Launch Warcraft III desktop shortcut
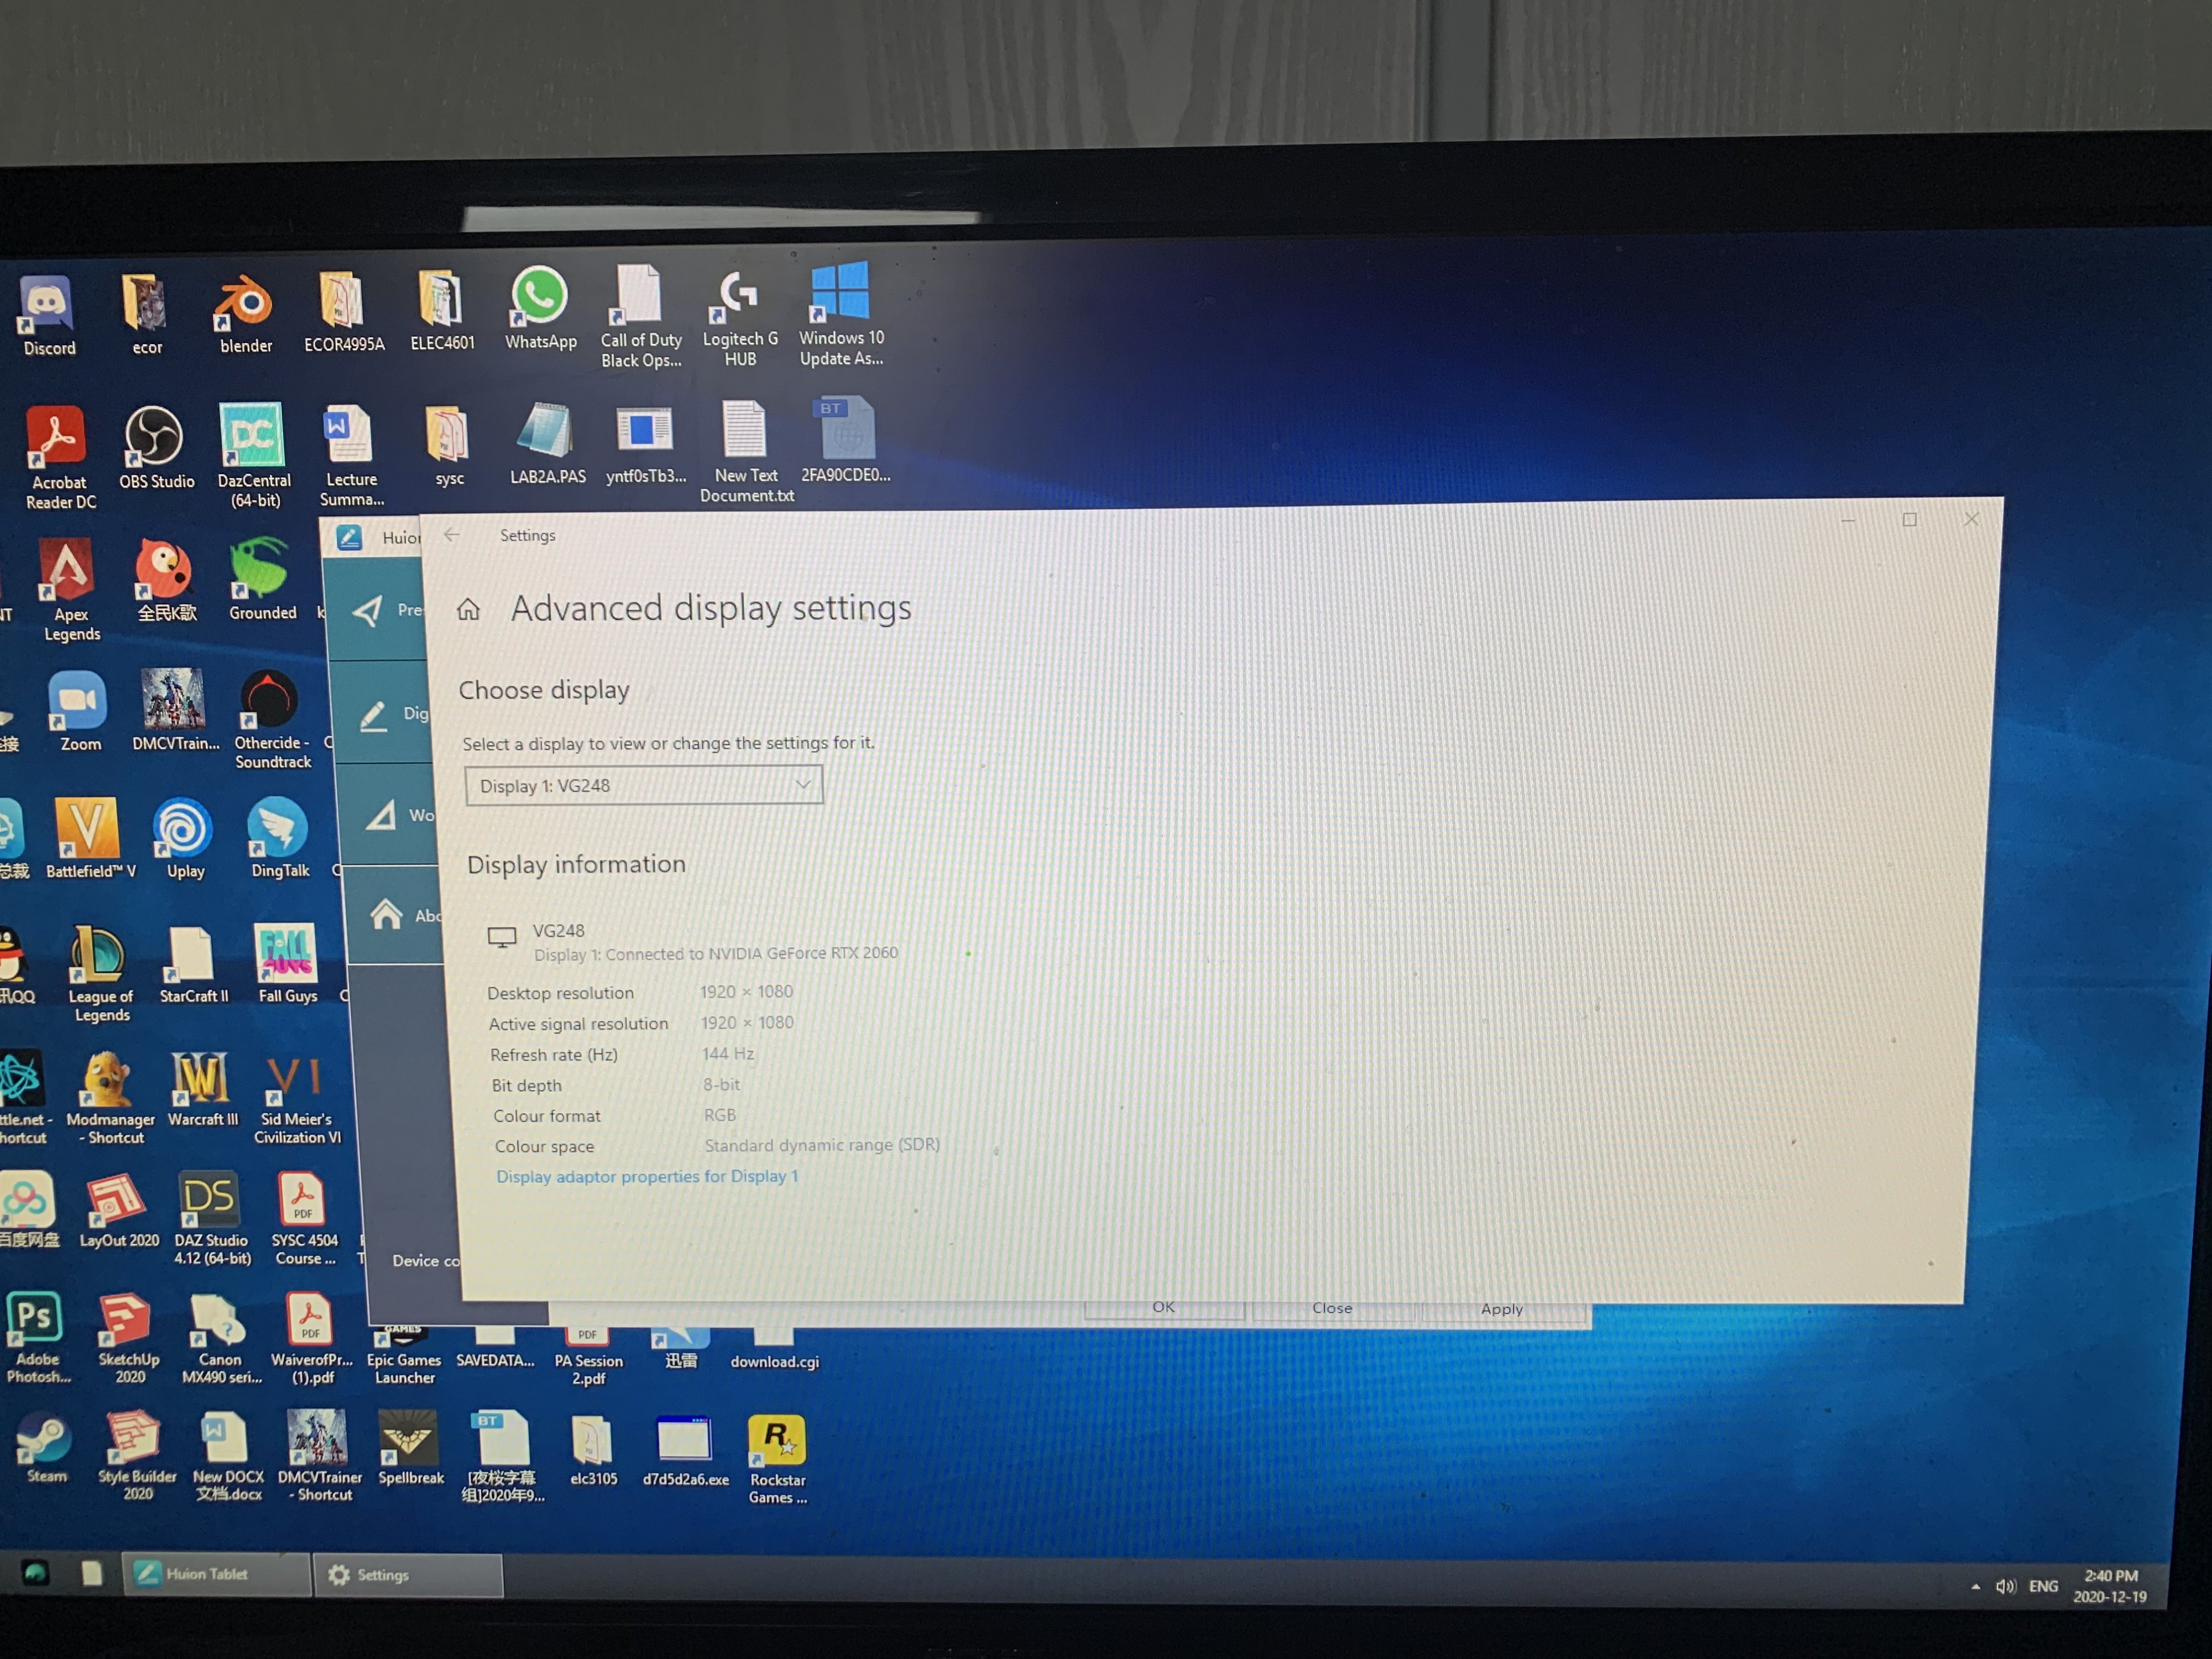Screen dimensions: 2212x1659 202,1089
